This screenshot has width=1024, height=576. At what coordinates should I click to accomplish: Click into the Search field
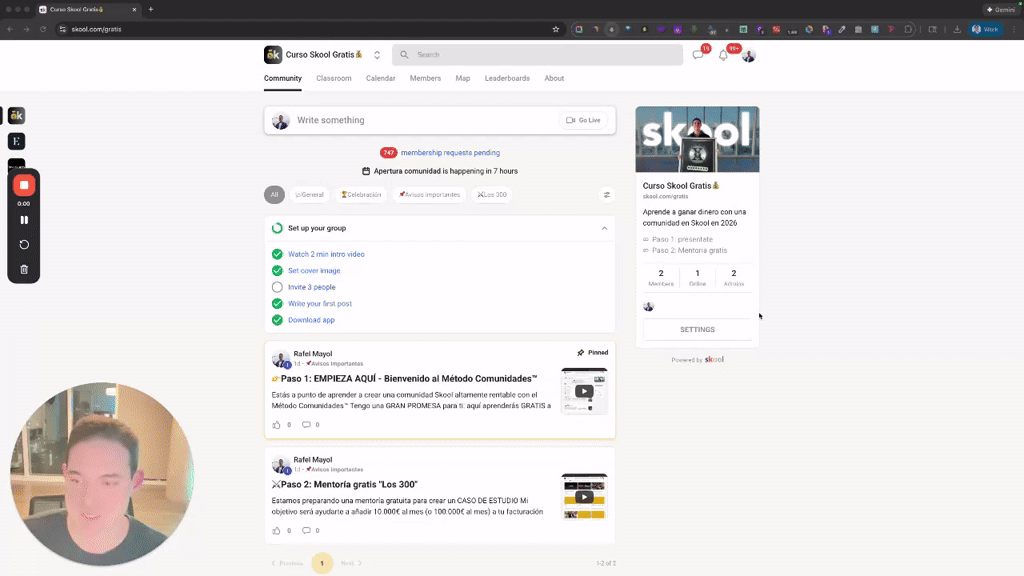[537, 55]
